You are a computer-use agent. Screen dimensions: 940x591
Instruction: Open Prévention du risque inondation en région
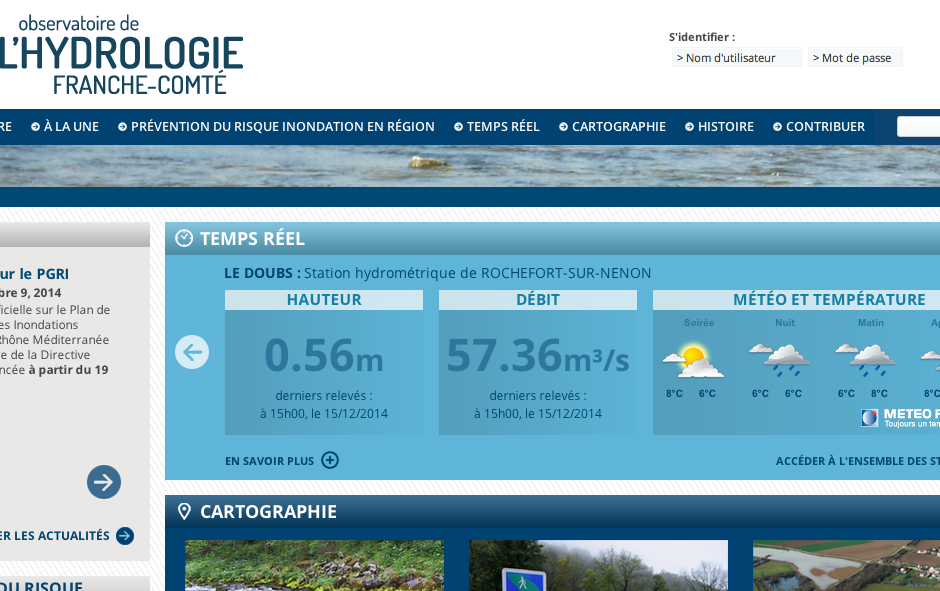276,126
